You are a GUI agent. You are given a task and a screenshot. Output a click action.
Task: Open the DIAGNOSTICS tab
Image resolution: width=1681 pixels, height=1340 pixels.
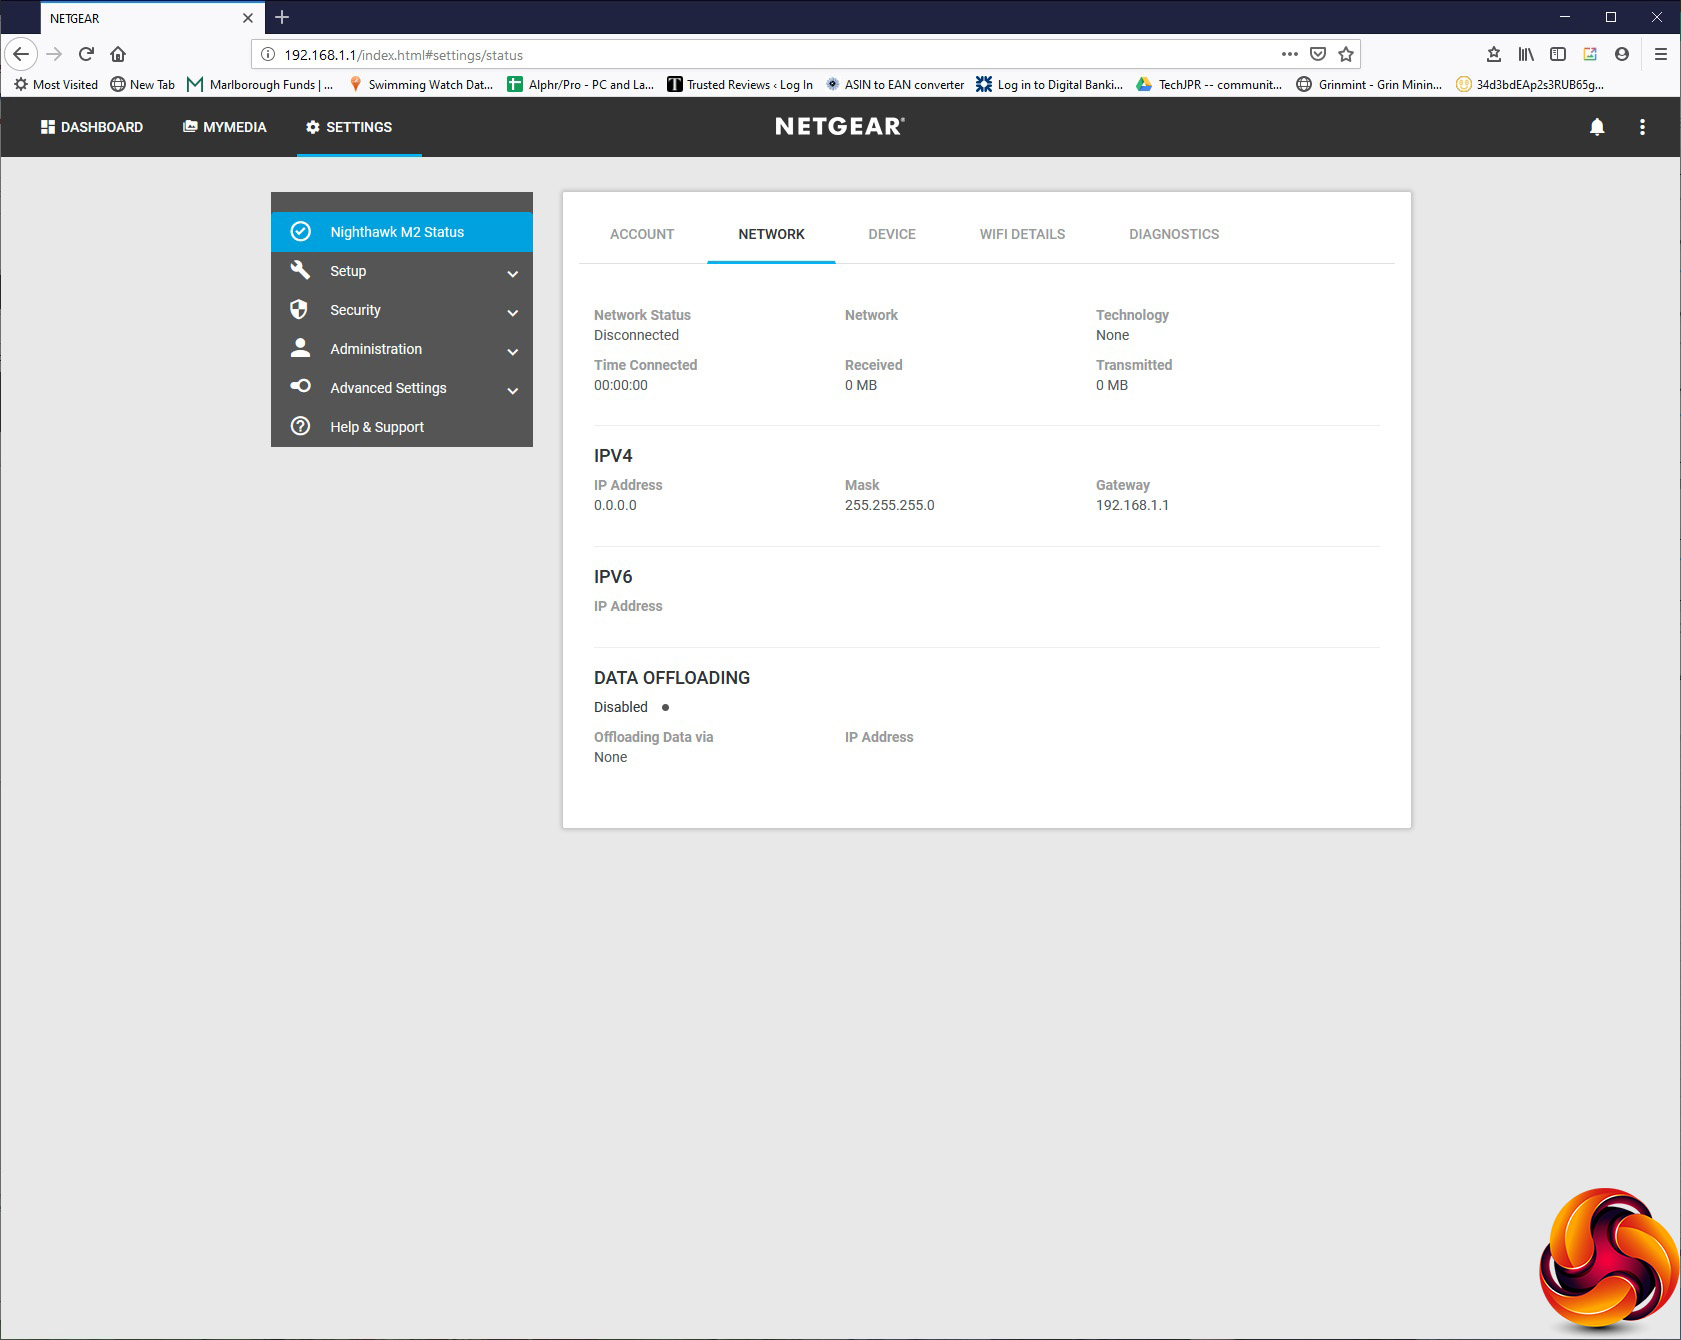tap(1174, 234)
